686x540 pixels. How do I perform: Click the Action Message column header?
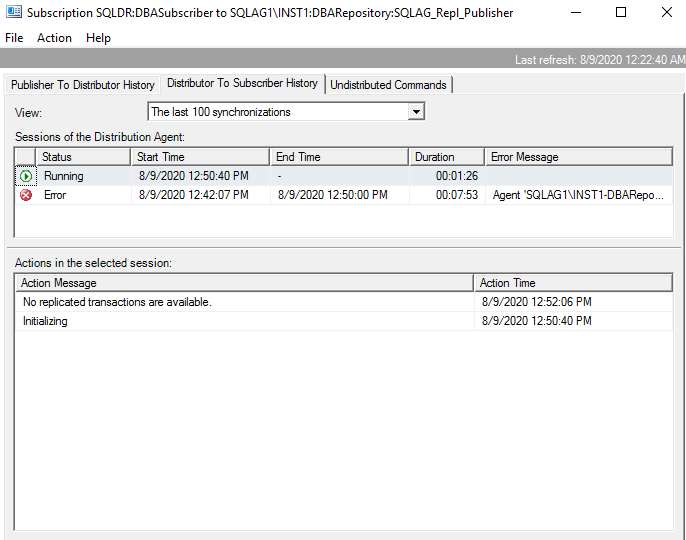[x=244, y=283]
